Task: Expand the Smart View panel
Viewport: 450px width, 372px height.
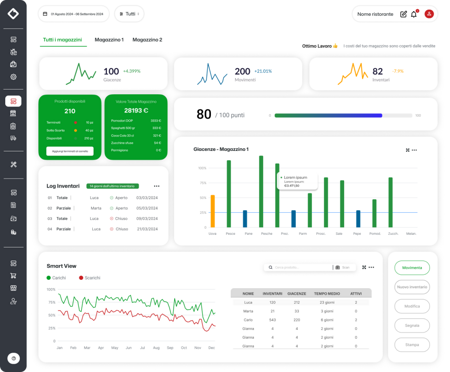Action: click(364, 267)
